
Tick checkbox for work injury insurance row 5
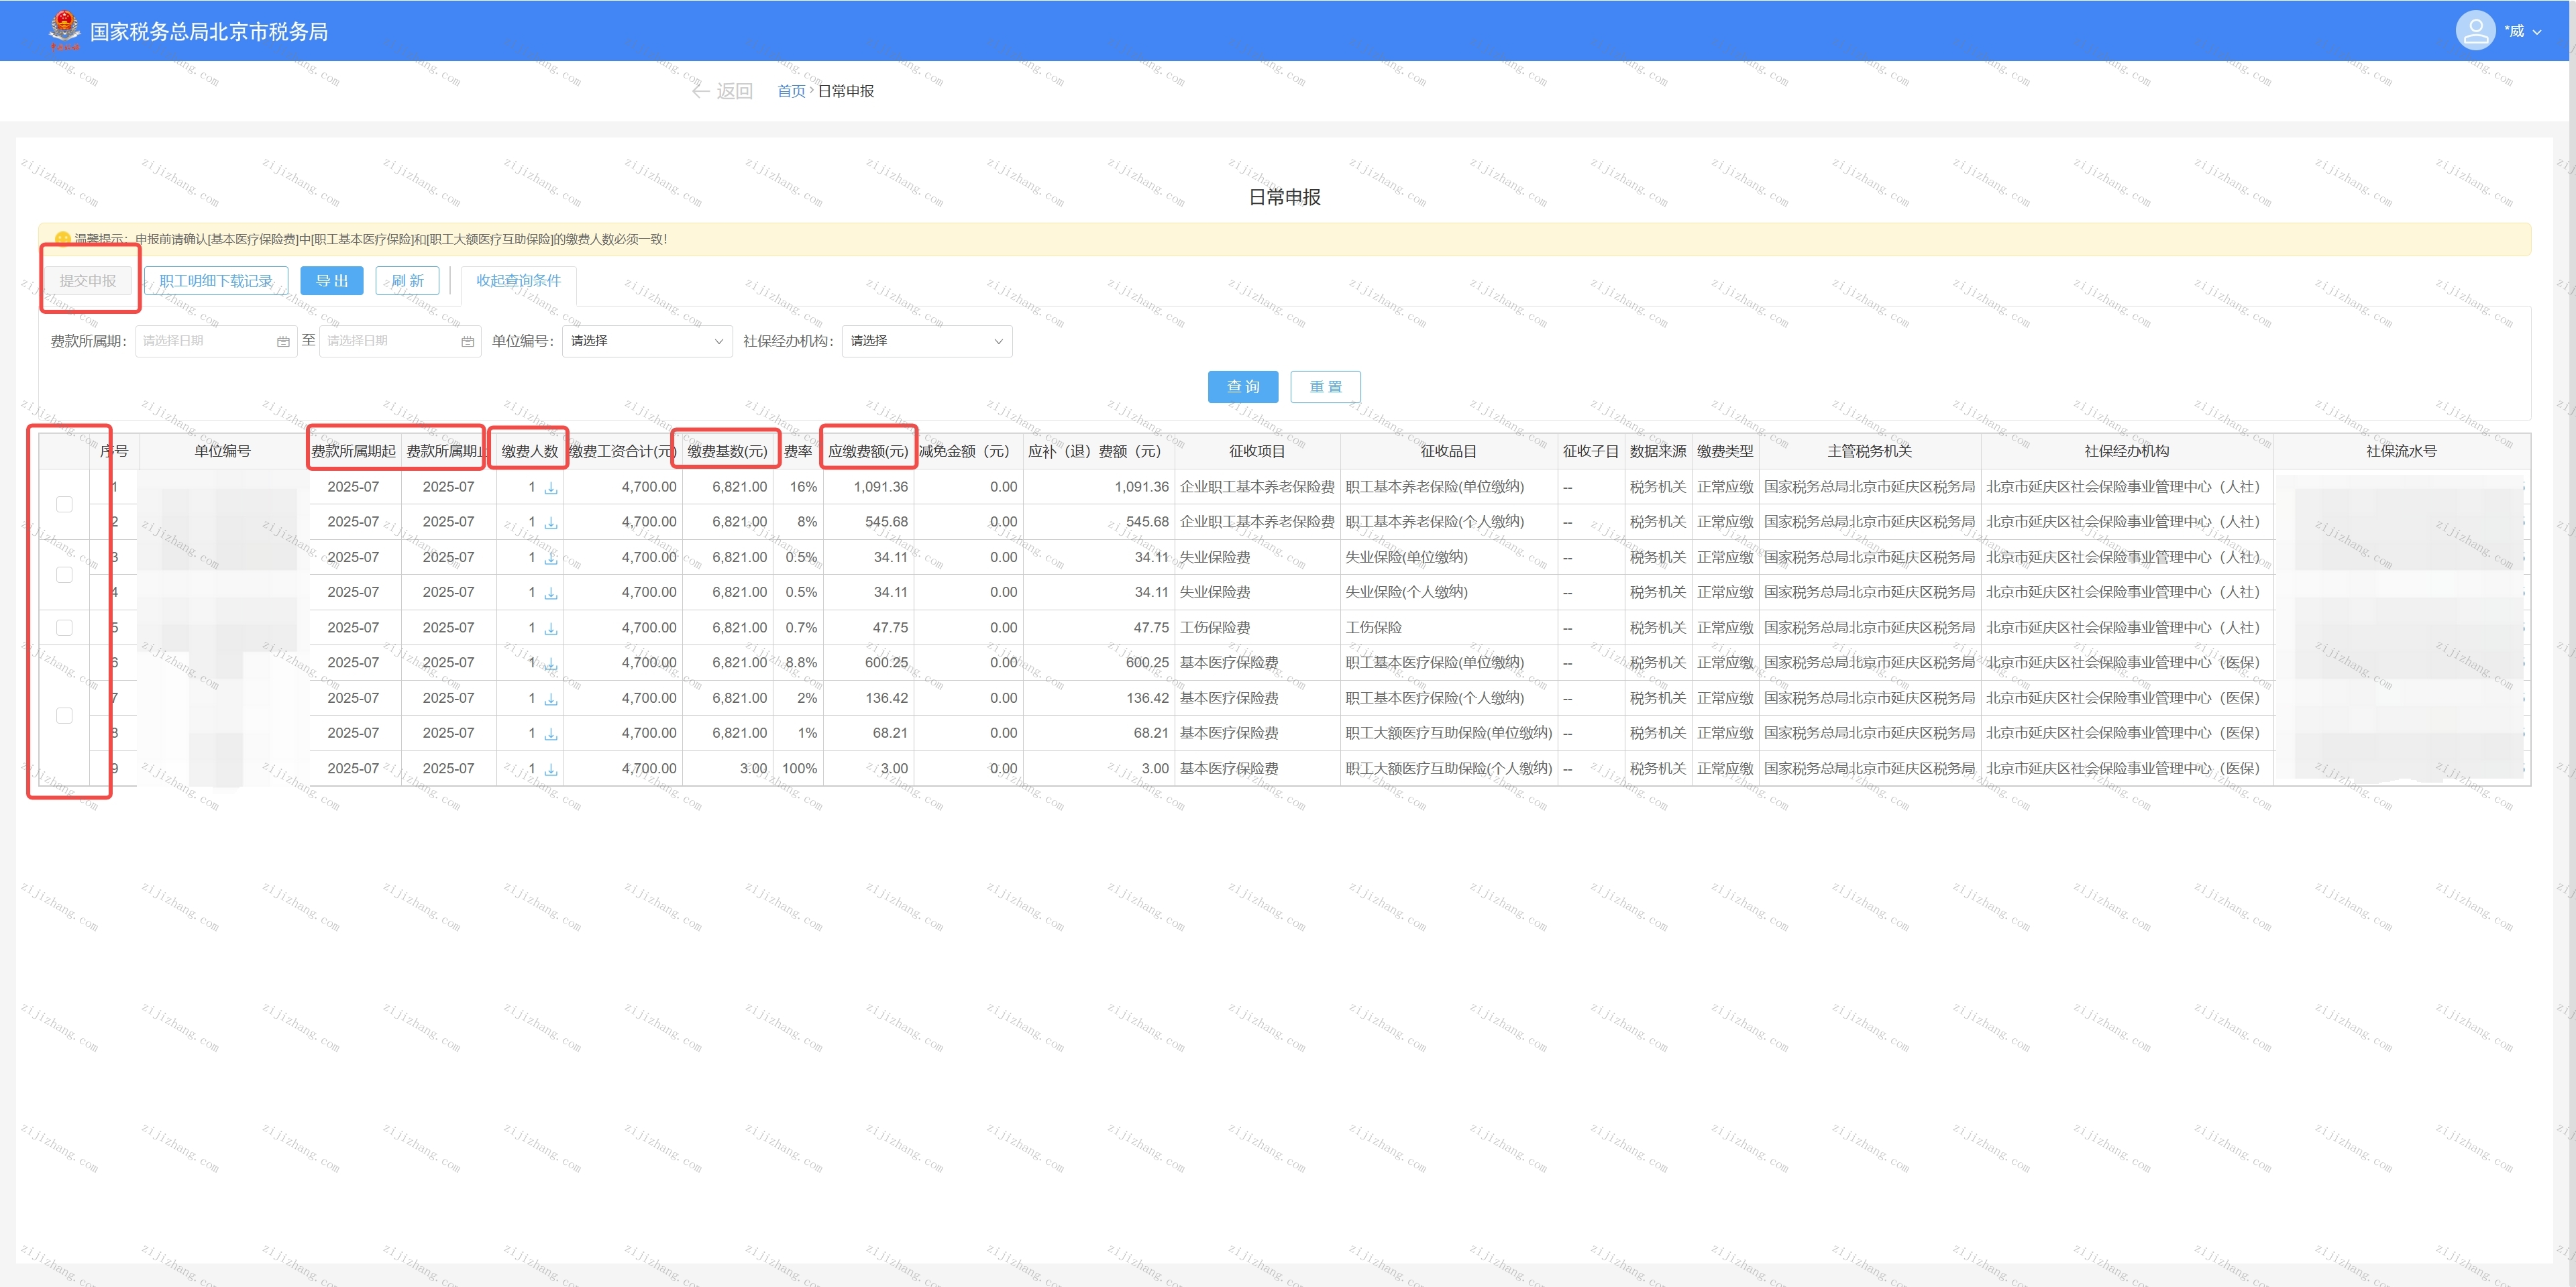pyautogui.click(x=64, y=628)
